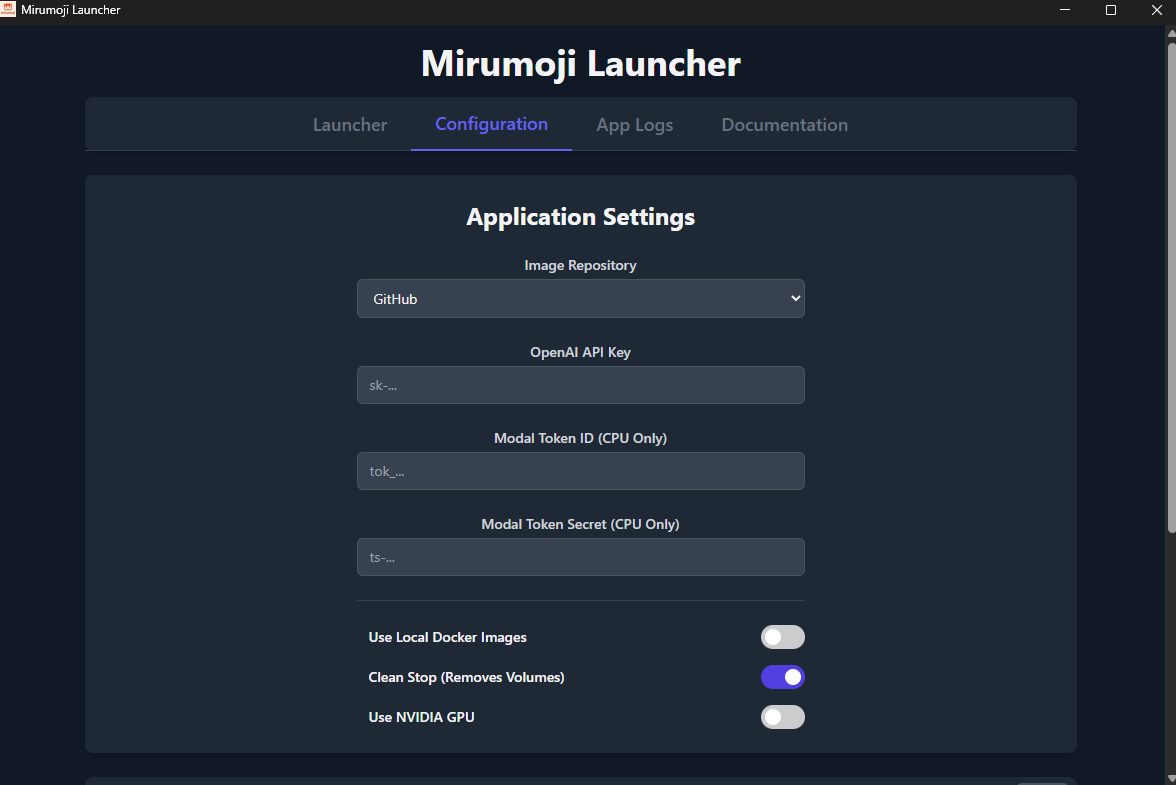1176x785 pixels.
Task: Focus the OpenAI API Key field
Action: click(x=580, y=385)
